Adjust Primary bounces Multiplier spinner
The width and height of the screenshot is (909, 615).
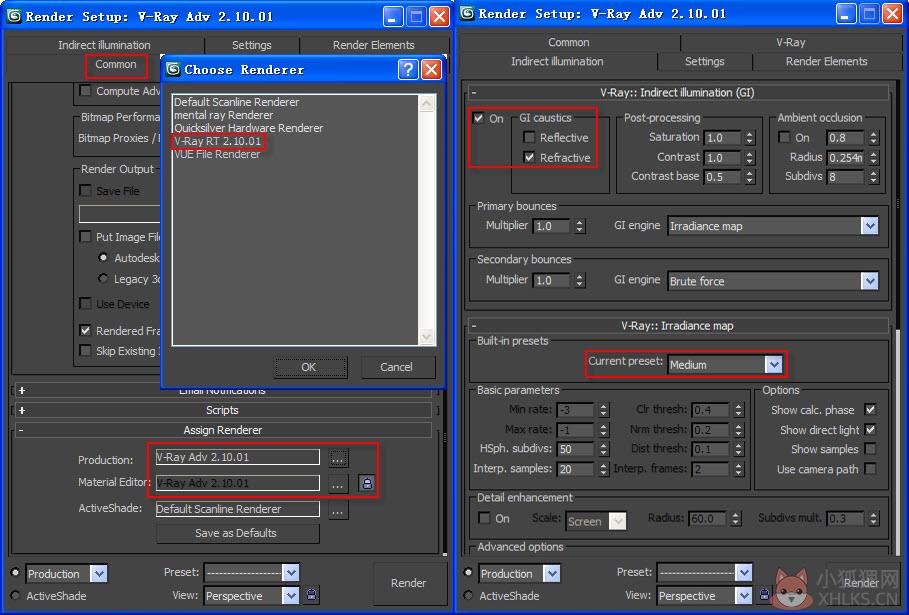(x=580, y=226)
